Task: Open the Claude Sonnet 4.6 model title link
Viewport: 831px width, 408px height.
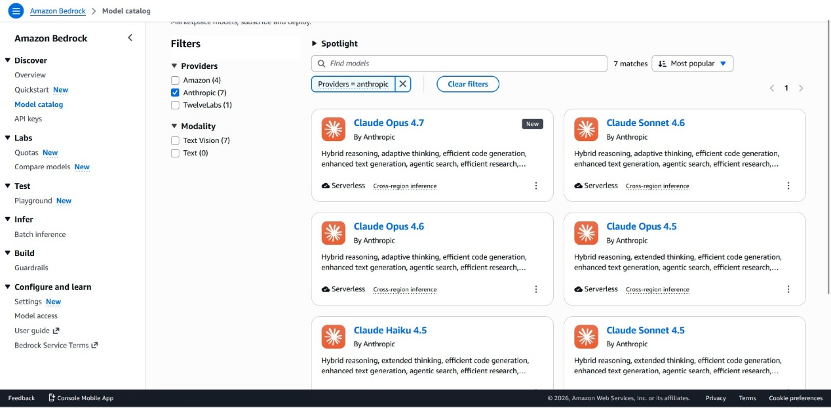Action: (646, 123)
